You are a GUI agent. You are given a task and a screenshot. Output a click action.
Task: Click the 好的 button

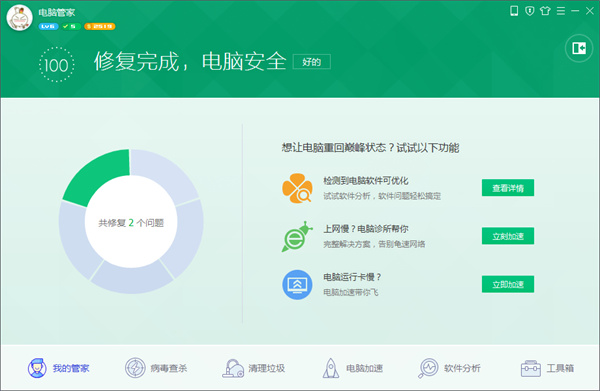tap(311, 62)
